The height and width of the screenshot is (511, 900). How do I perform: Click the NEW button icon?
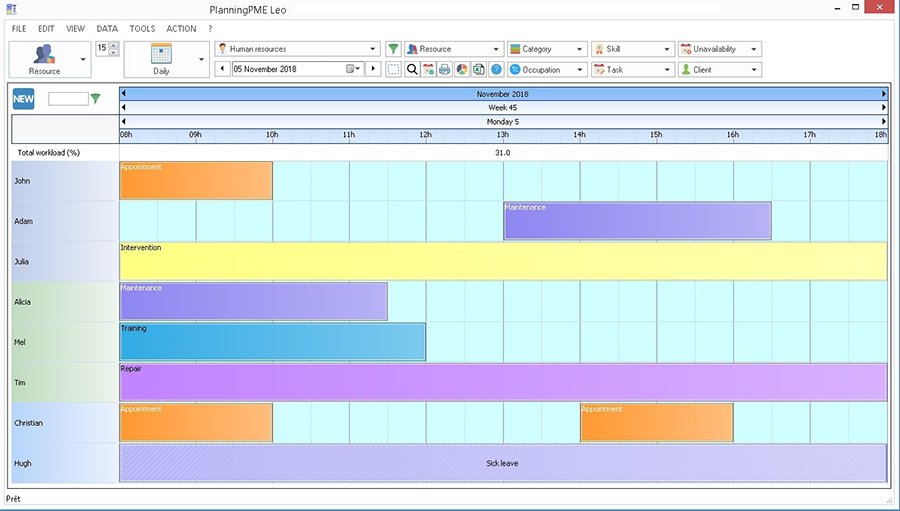pyautogui.click(x=24, y=99)
